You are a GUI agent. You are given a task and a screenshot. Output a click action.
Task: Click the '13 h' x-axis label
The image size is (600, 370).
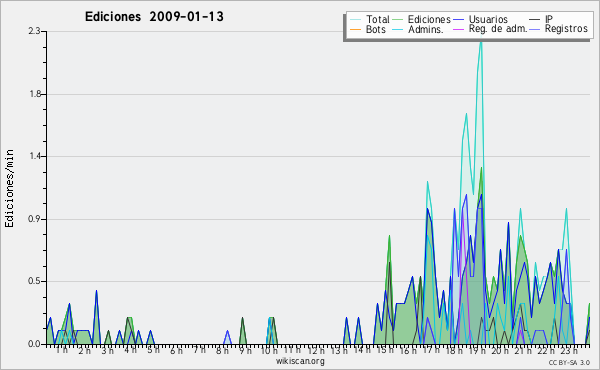pos(339,350)
